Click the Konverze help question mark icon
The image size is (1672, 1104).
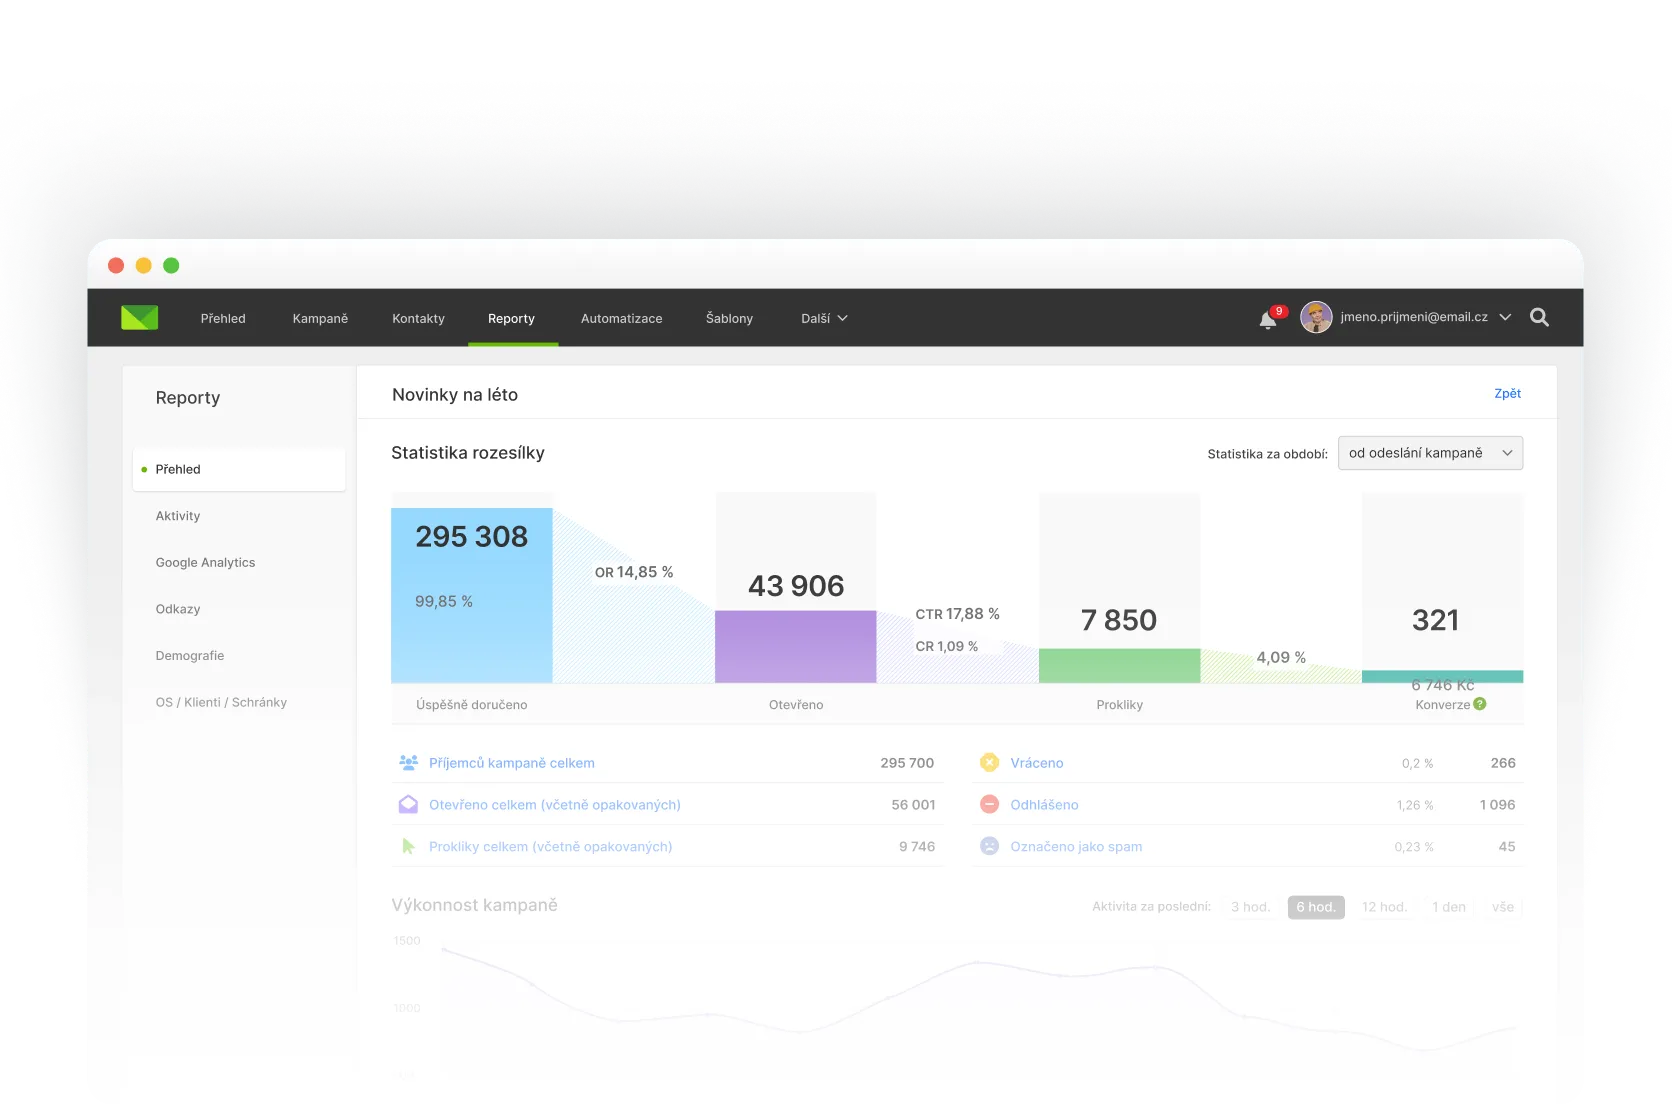click(1480, 704)
